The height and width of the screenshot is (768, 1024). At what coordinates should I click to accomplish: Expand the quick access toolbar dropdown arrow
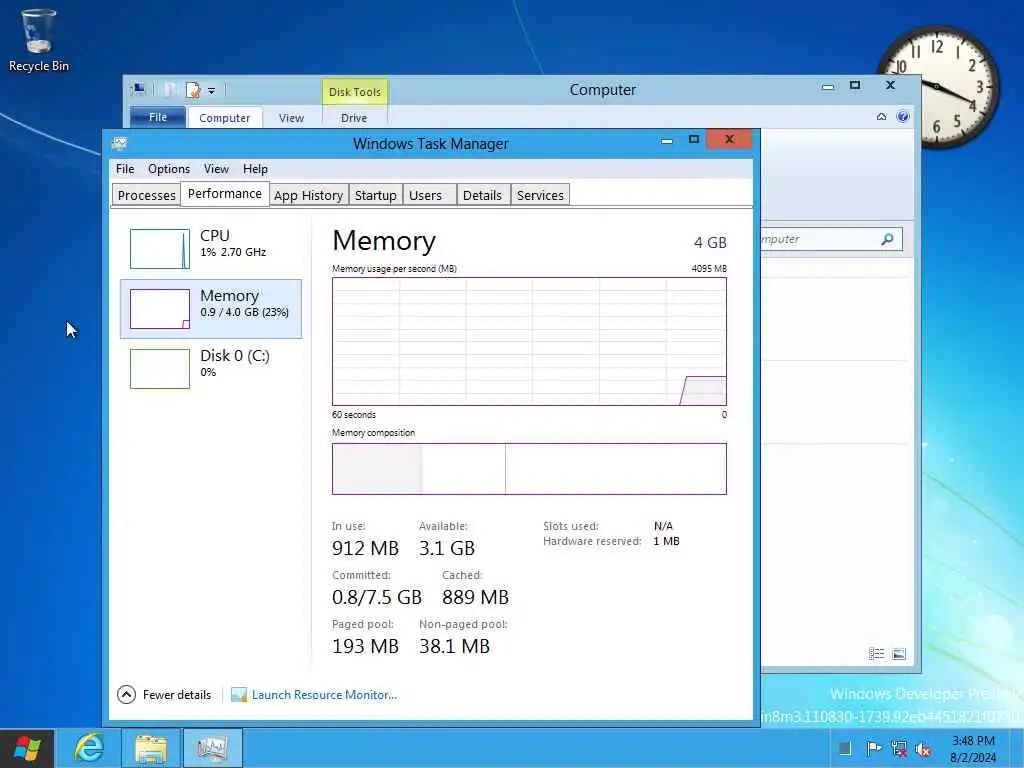point(212,91)
